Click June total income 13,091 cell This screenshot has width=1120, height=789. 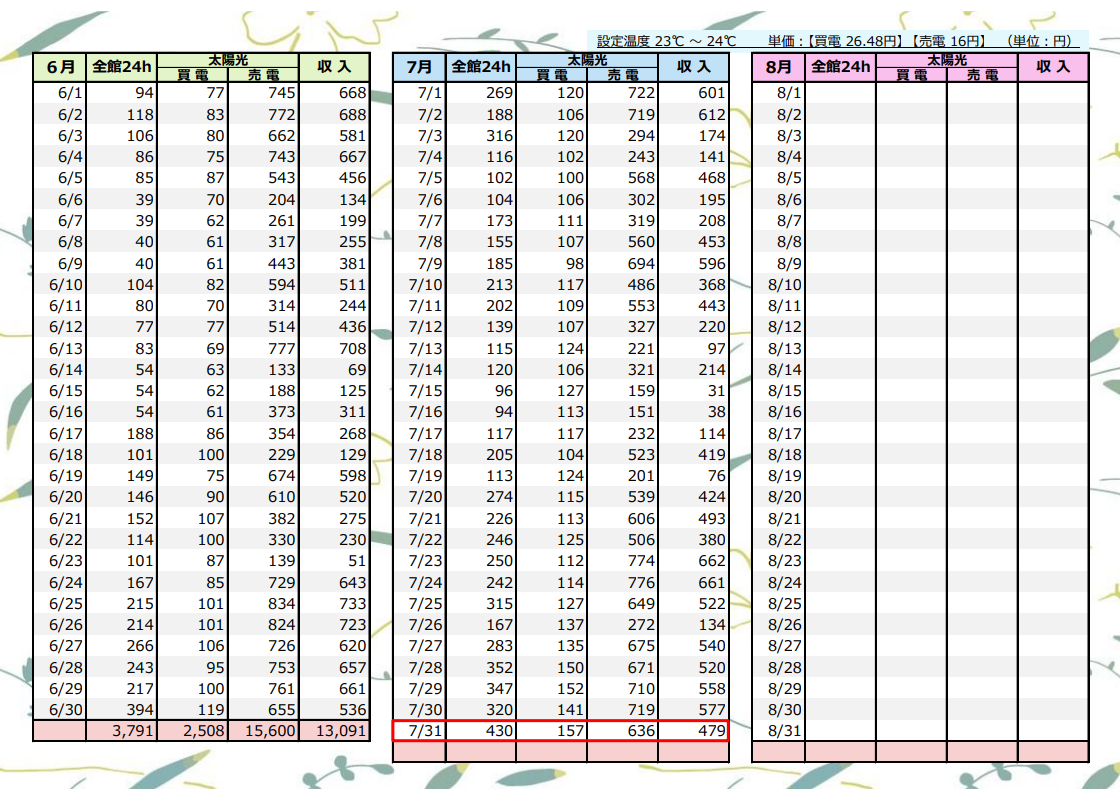click(x=334, y=730)
